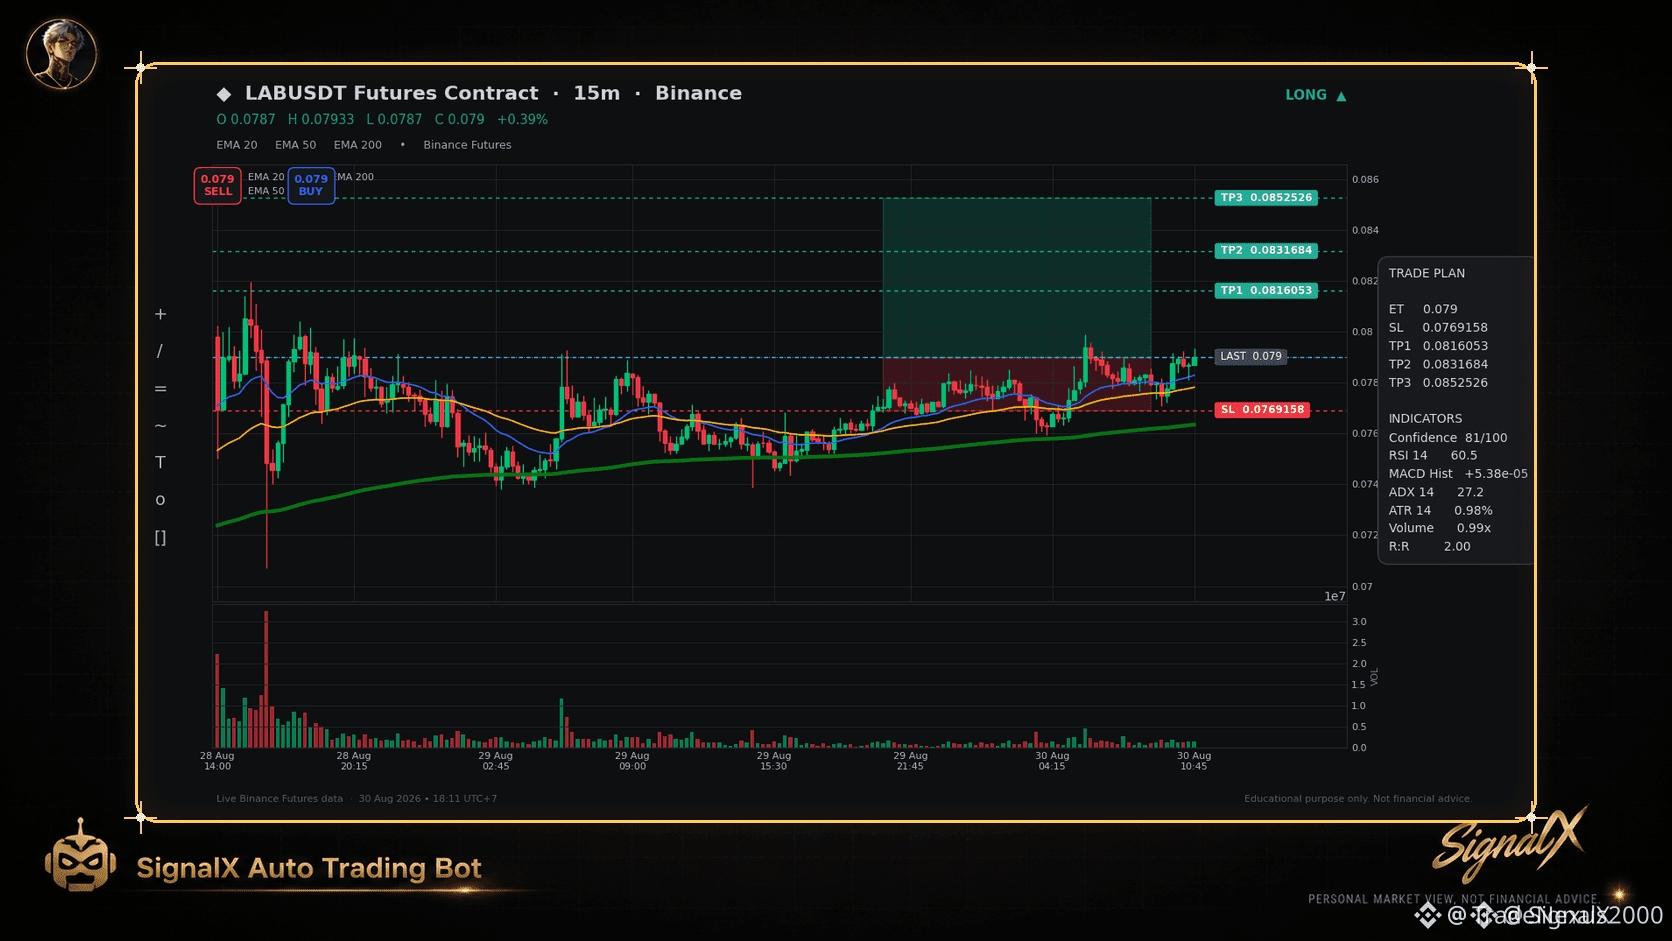Click the red SL 0.0769158 chart tag
This screenshot has width=1672, height=941.
[1262, 410]
